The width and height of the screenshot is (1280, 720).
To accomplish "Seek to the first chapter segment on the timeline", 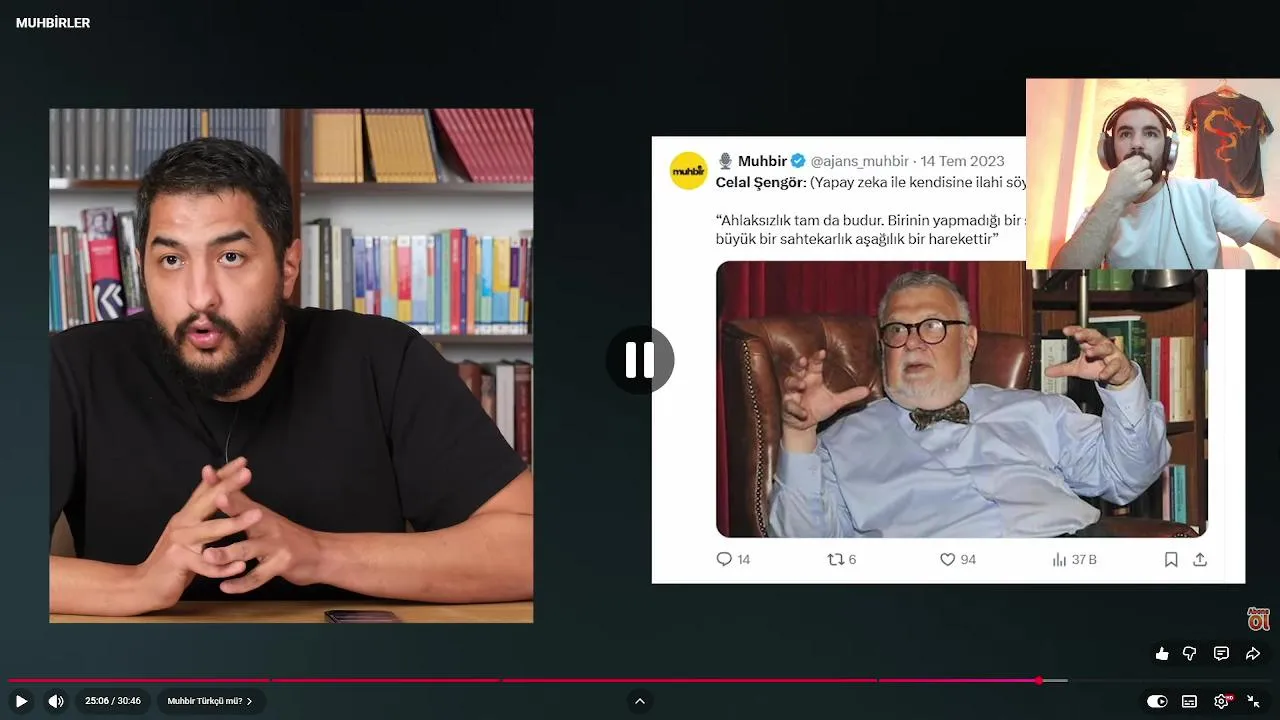I will tap(138, 680).
